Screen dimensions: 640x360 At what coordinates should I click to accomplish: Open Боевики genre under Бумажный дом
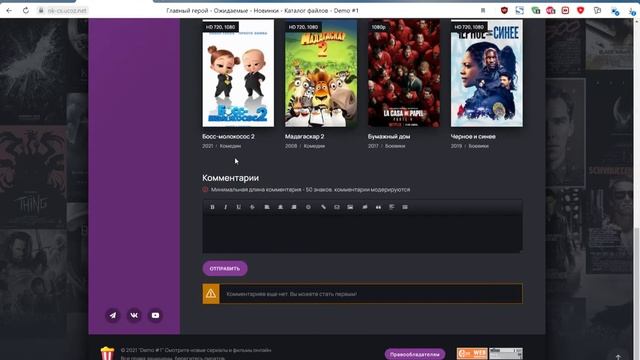coord(395,146)
